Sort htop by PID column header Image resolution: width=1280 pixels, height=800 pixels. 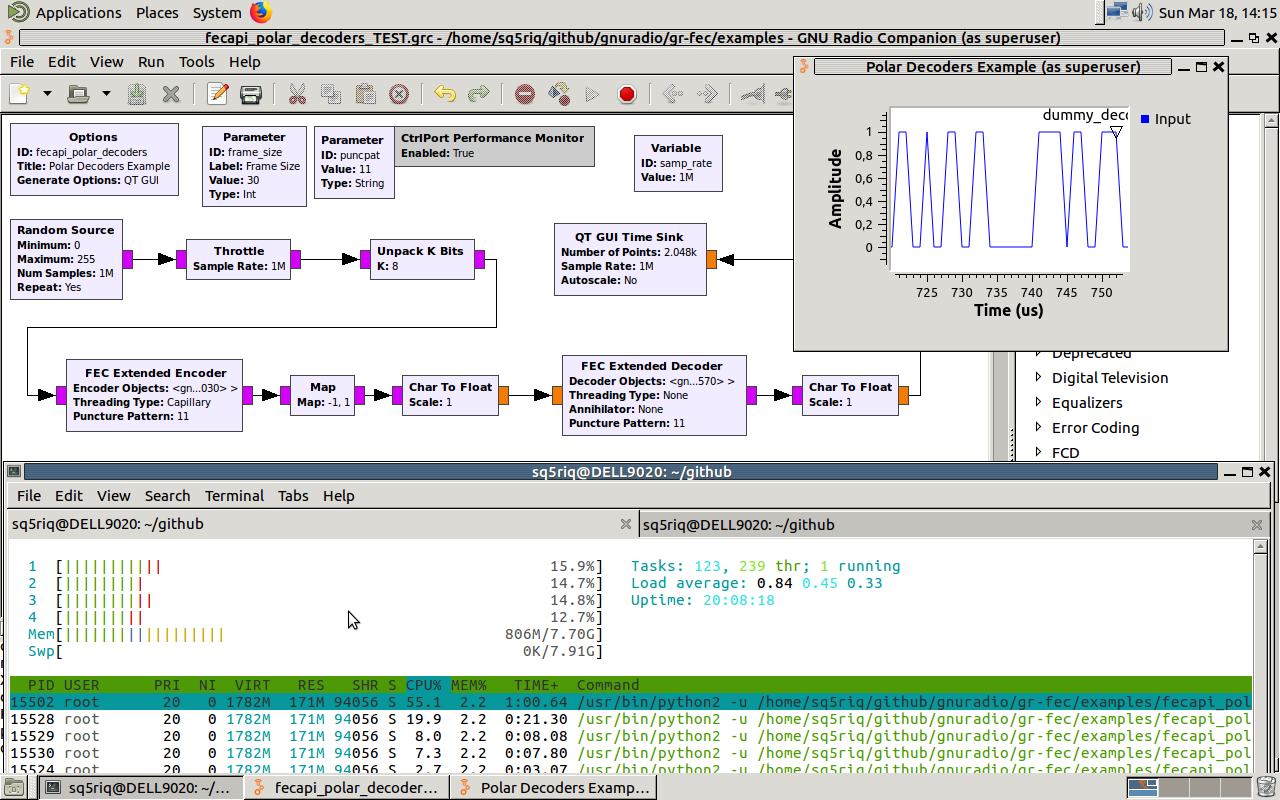[x=42, y=685]
